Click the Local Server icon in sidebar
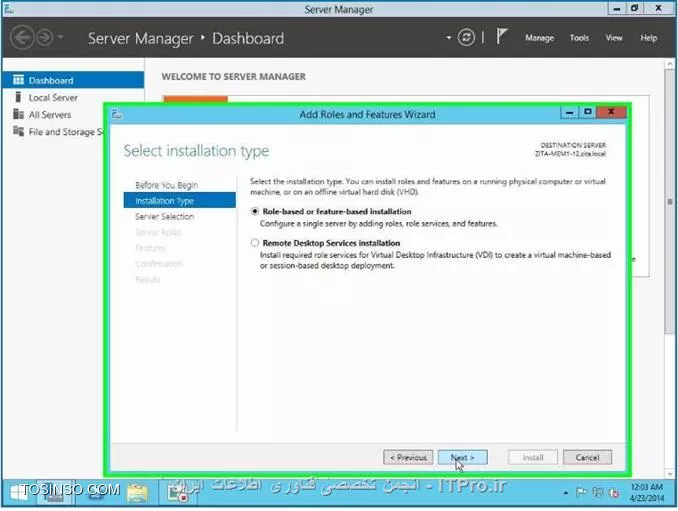Image resolution: width=678 pixels, height=511 pixels. click(x=18, y=97)
